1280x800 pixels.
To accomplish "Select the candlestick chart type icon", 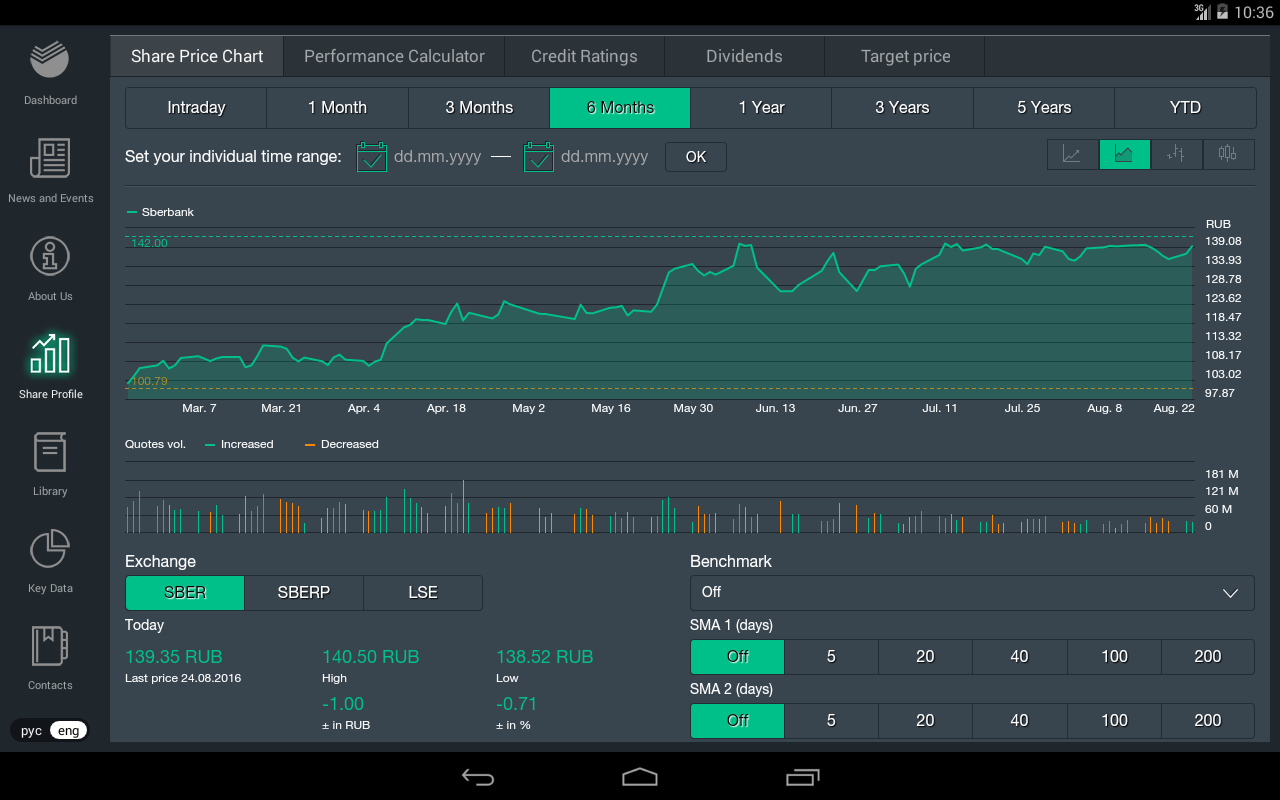I will [x=1228, y=155].
